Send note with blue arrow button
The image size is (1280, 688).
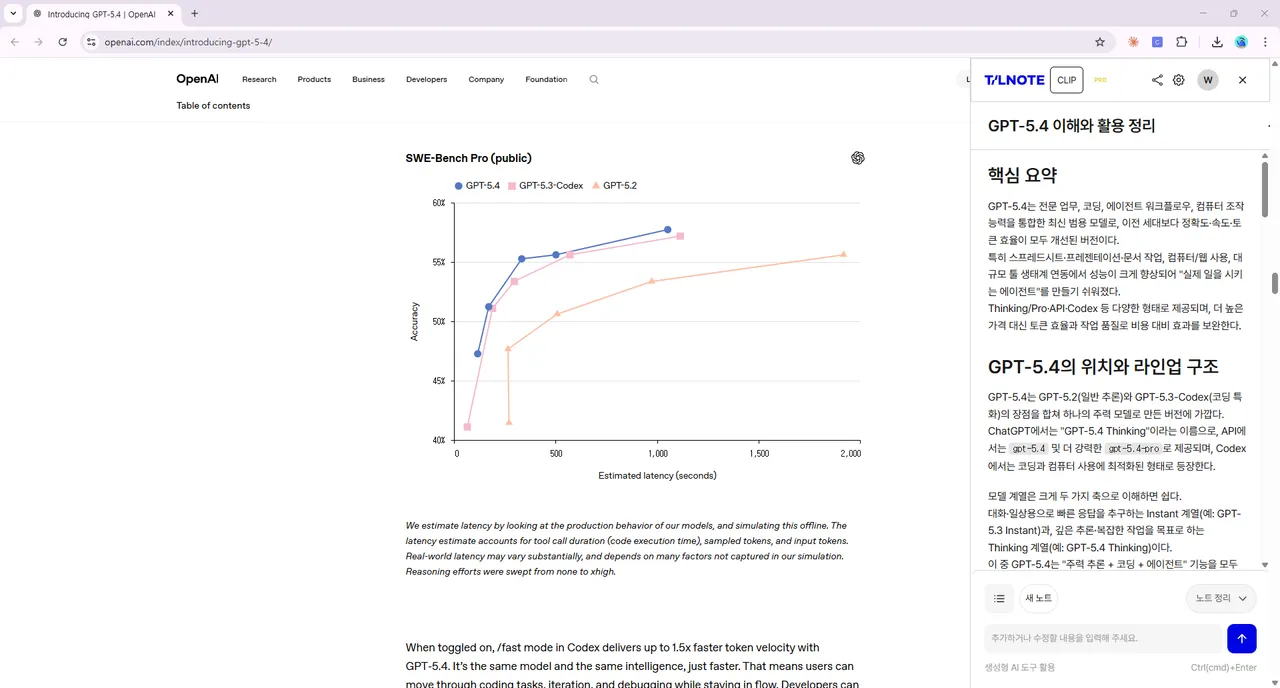pyautogui.click(x=1241, y=638)
